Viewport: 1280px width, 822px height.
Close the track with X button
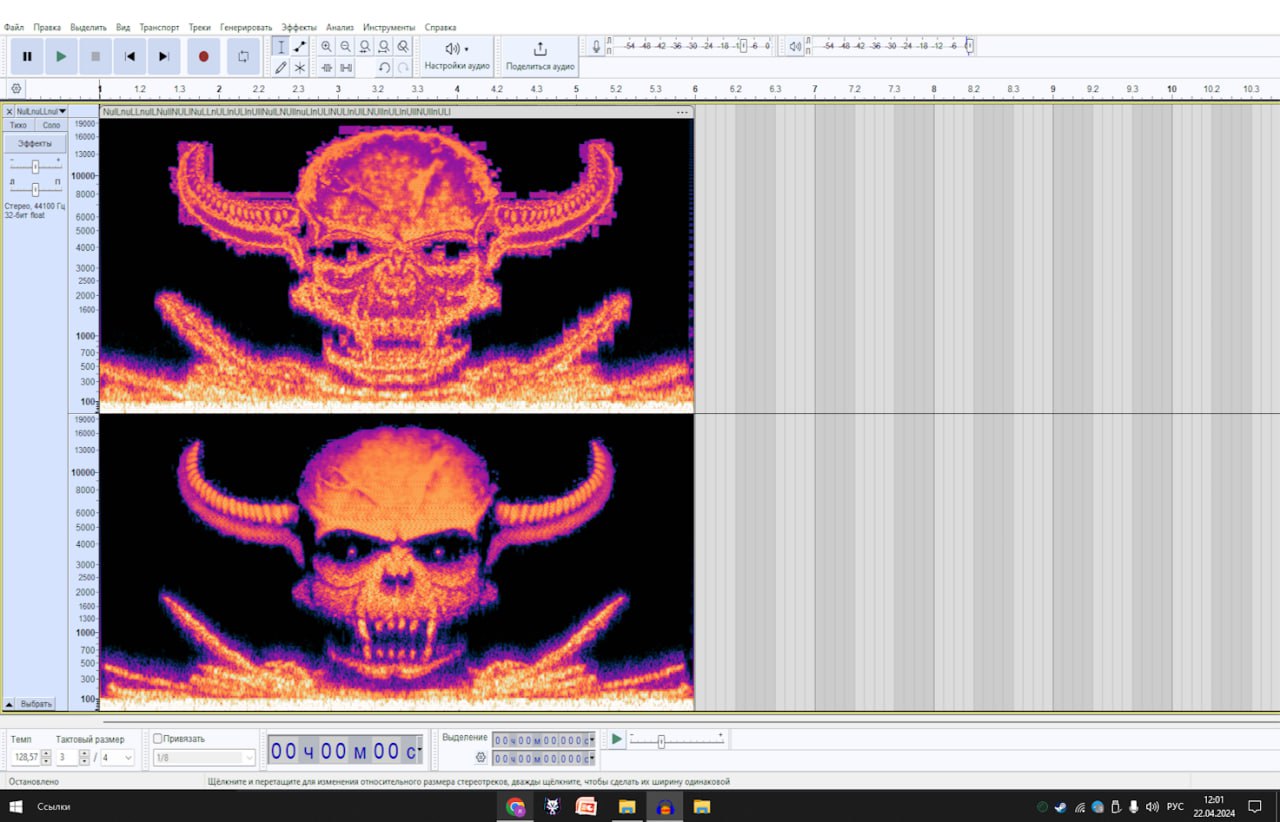point(10,112)
